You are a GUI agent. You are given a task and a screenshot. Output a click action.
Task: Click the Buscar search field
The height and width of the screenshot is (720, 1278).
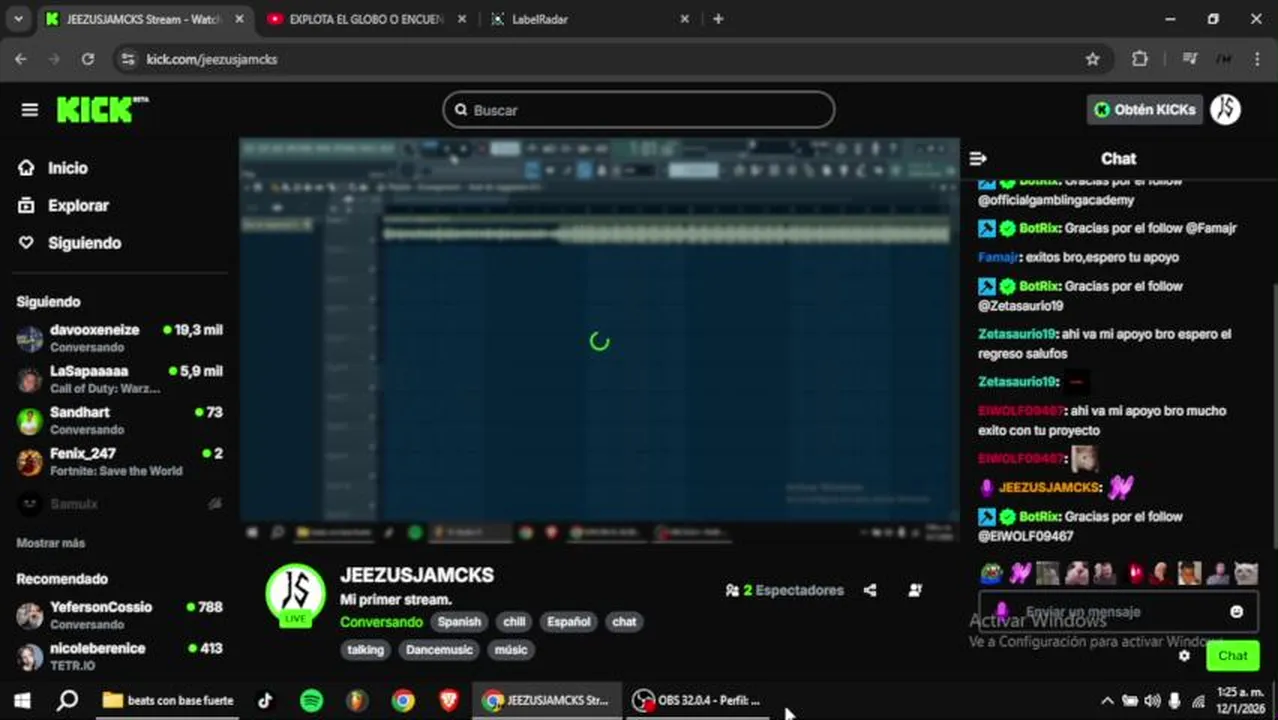638,110
